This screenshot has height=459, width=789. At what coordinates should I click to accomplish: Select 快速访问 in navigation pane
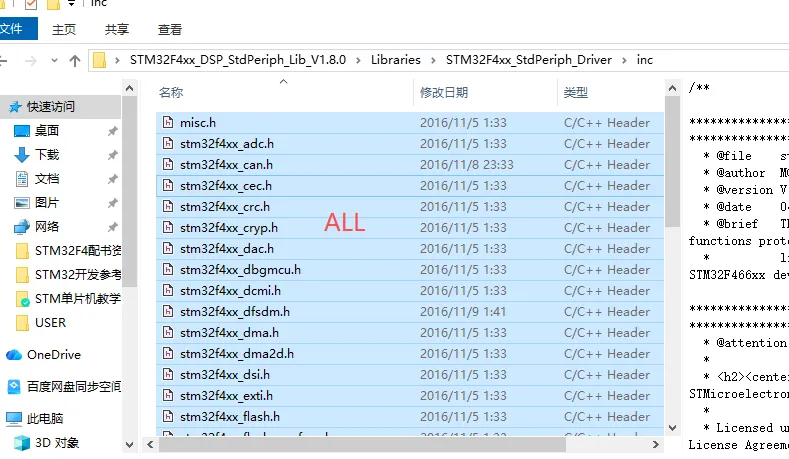51,107
